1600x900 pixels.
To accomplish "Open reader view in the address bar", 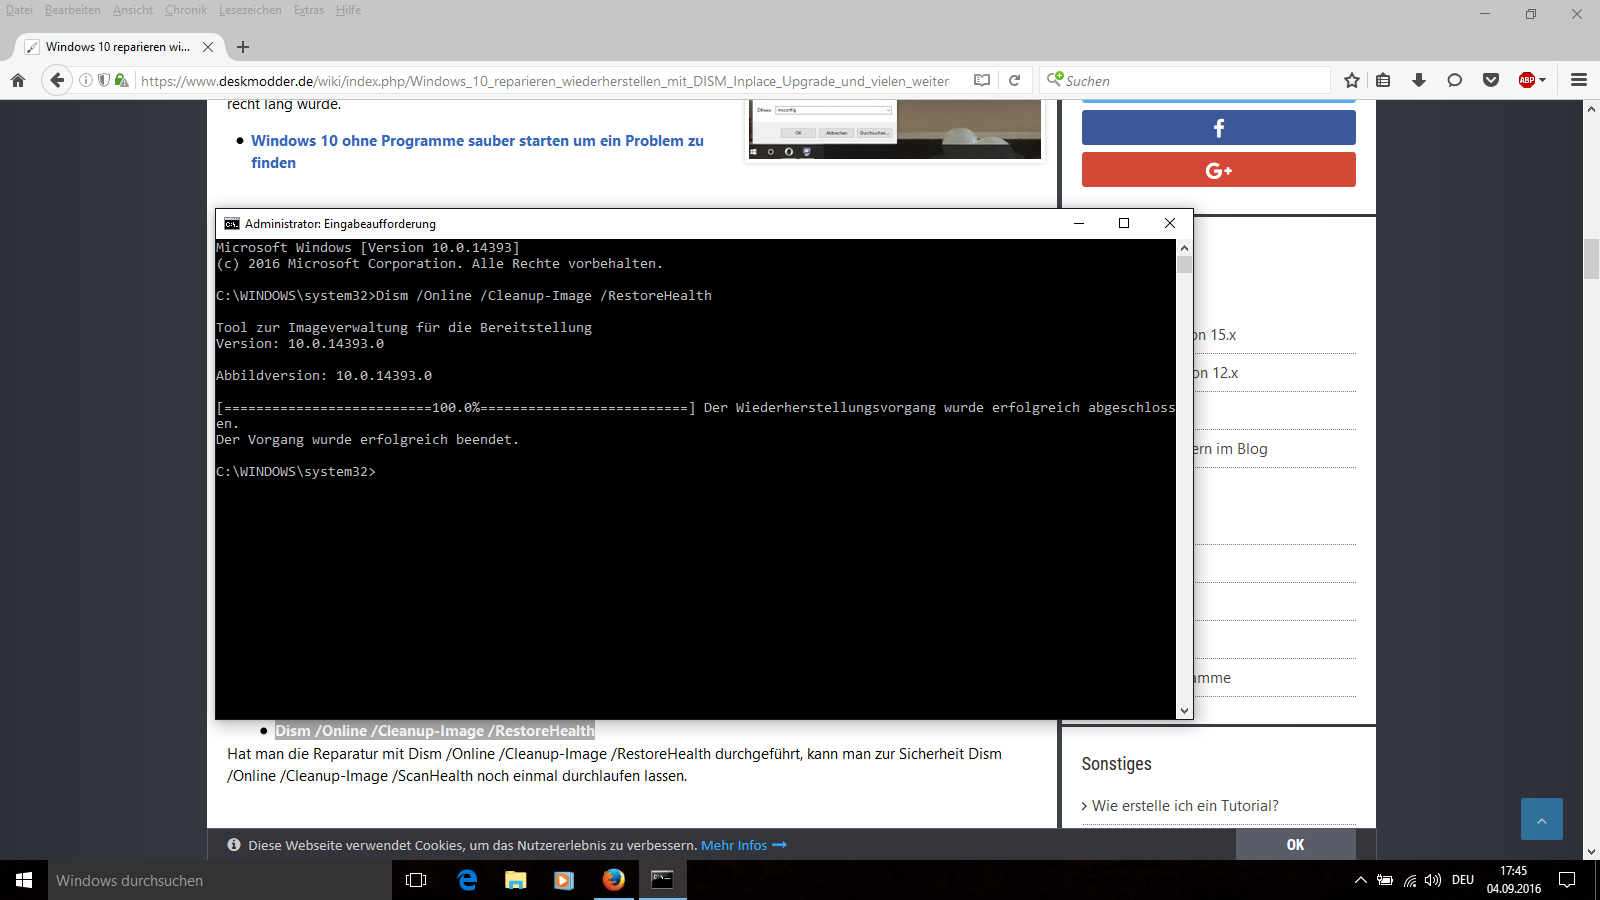I will (x=982, y=80).
